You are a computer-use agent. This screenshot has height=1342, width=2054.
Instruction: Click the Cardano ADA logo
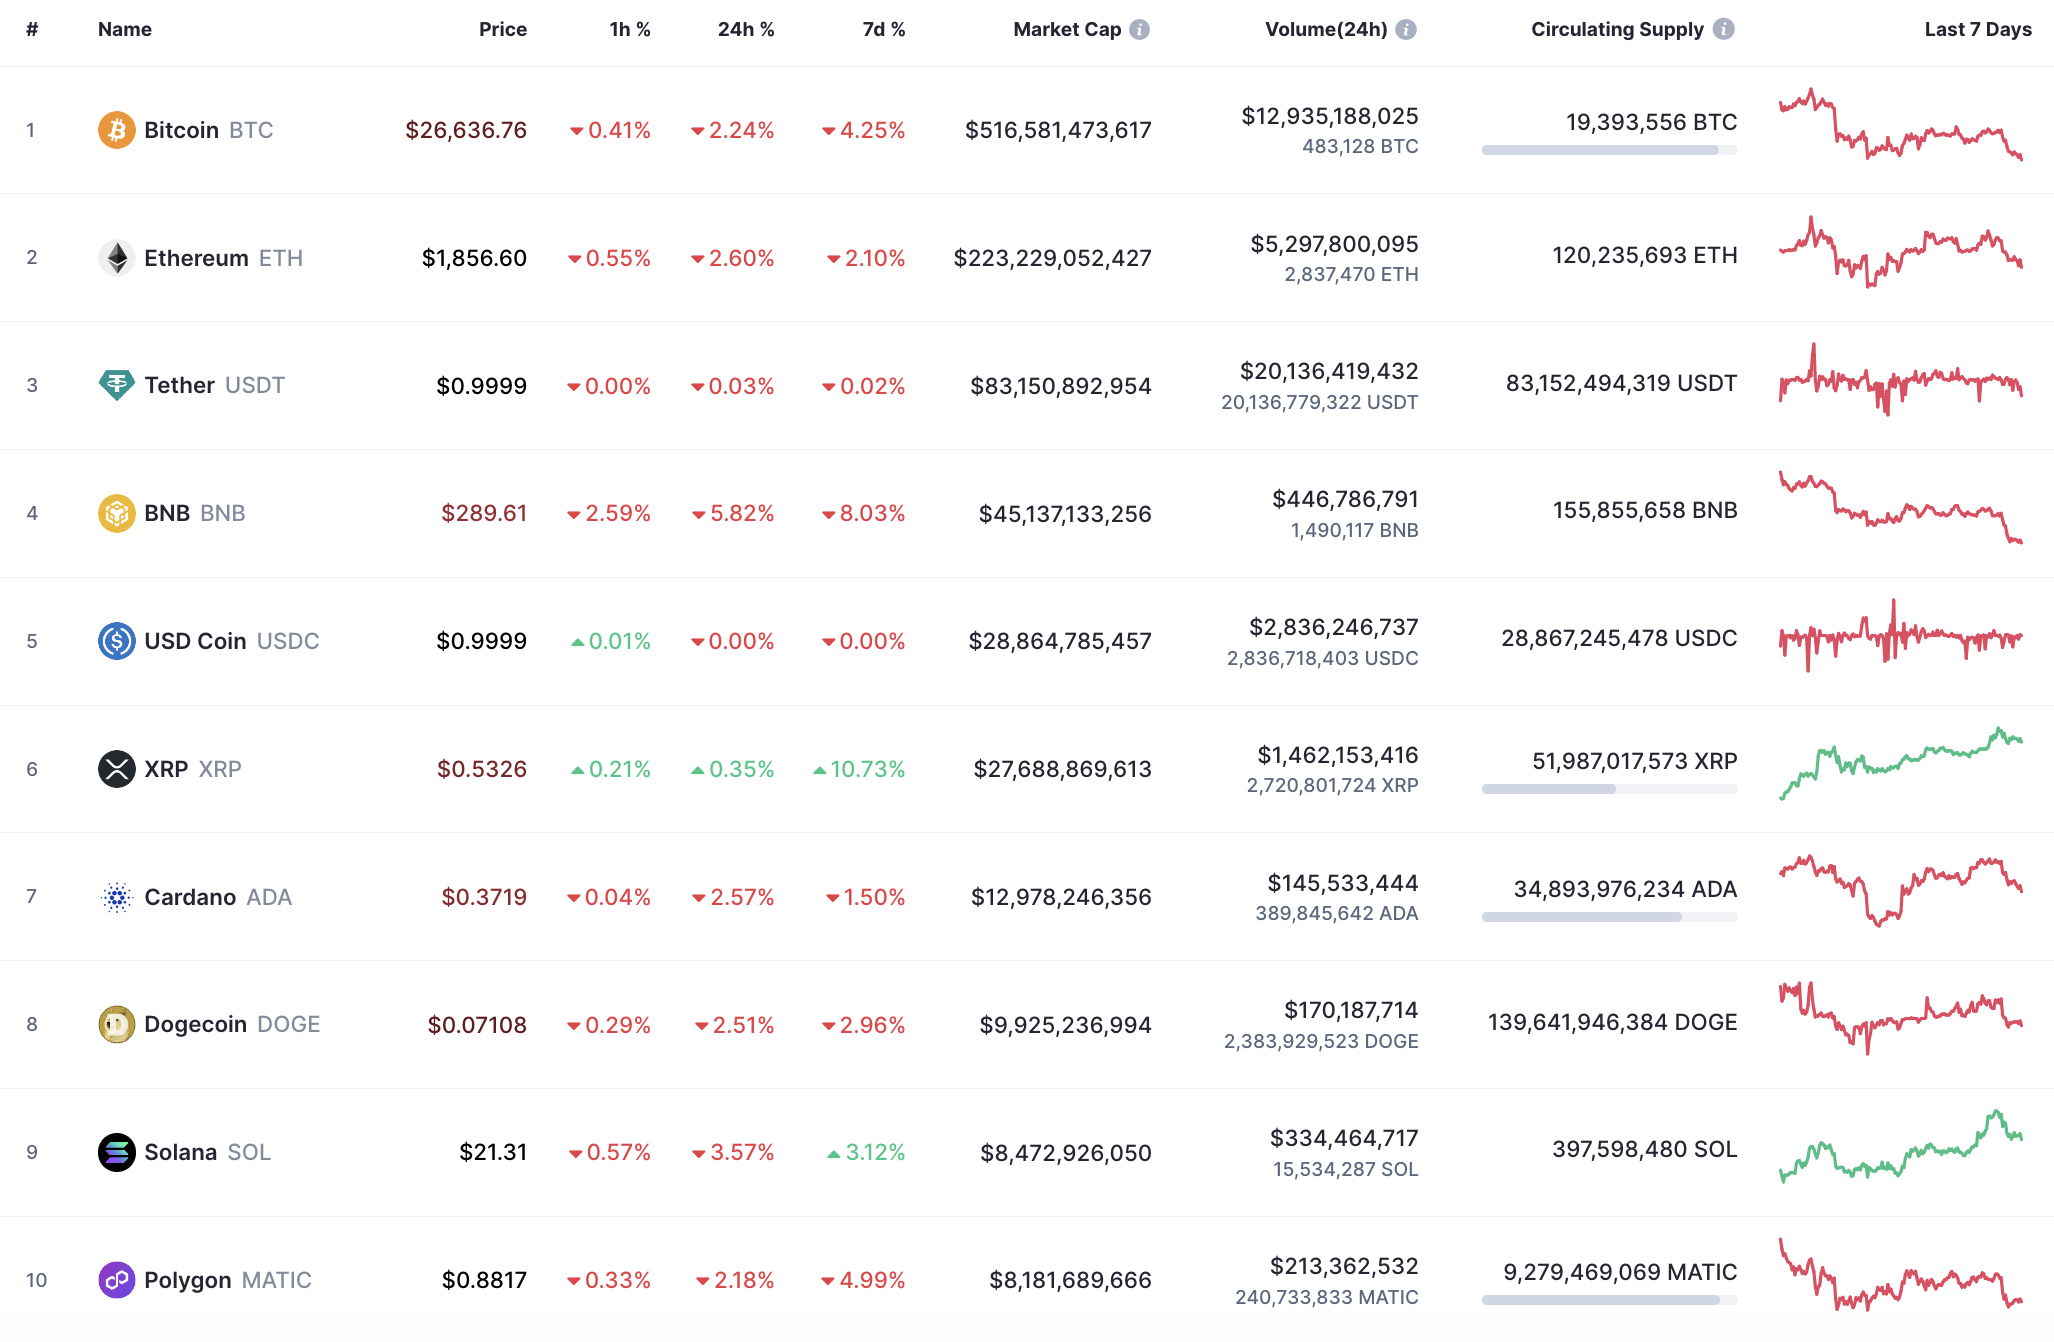coord(117,897)
